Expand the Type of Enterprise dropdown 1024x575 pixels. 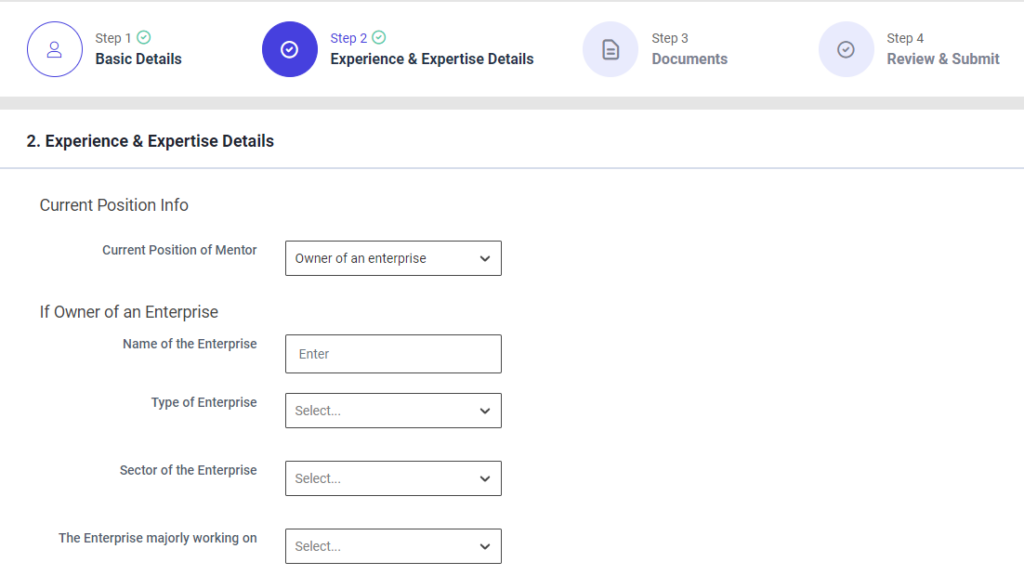click(393, 411)
